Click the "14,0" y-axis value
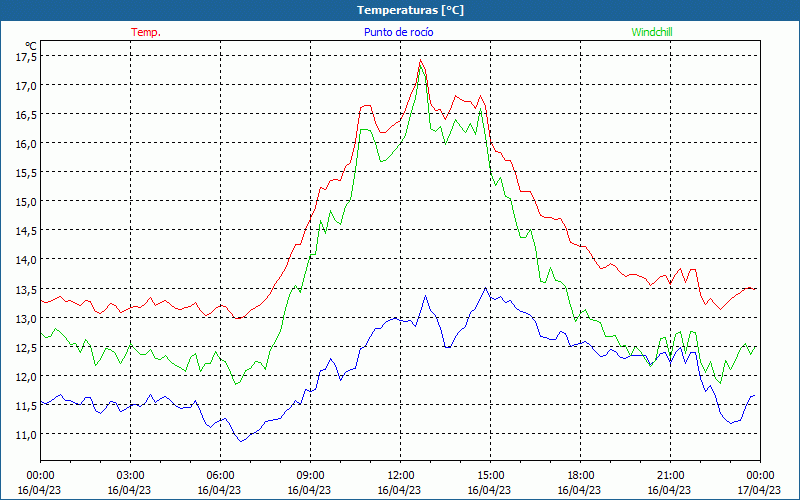The image size is (800, 500). coord(26,260)
